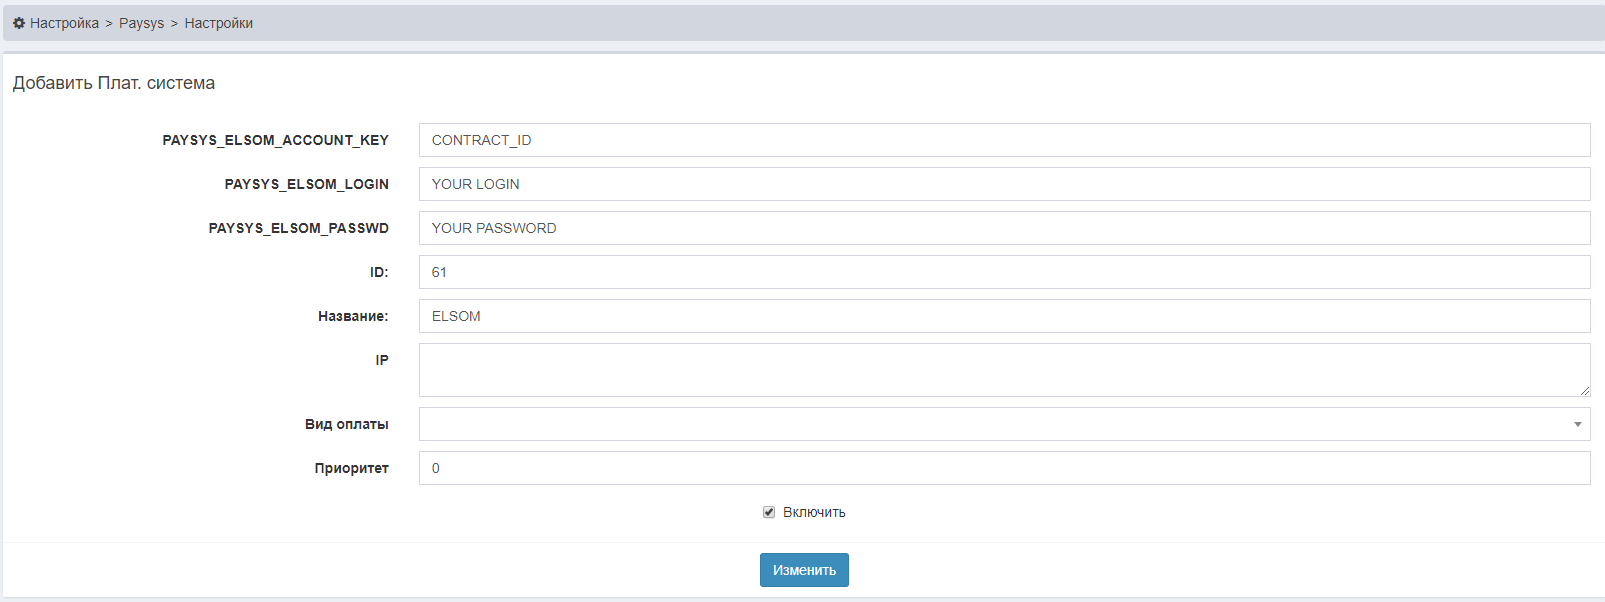
Task: Click the Название: label
Action: pos(353,316)
